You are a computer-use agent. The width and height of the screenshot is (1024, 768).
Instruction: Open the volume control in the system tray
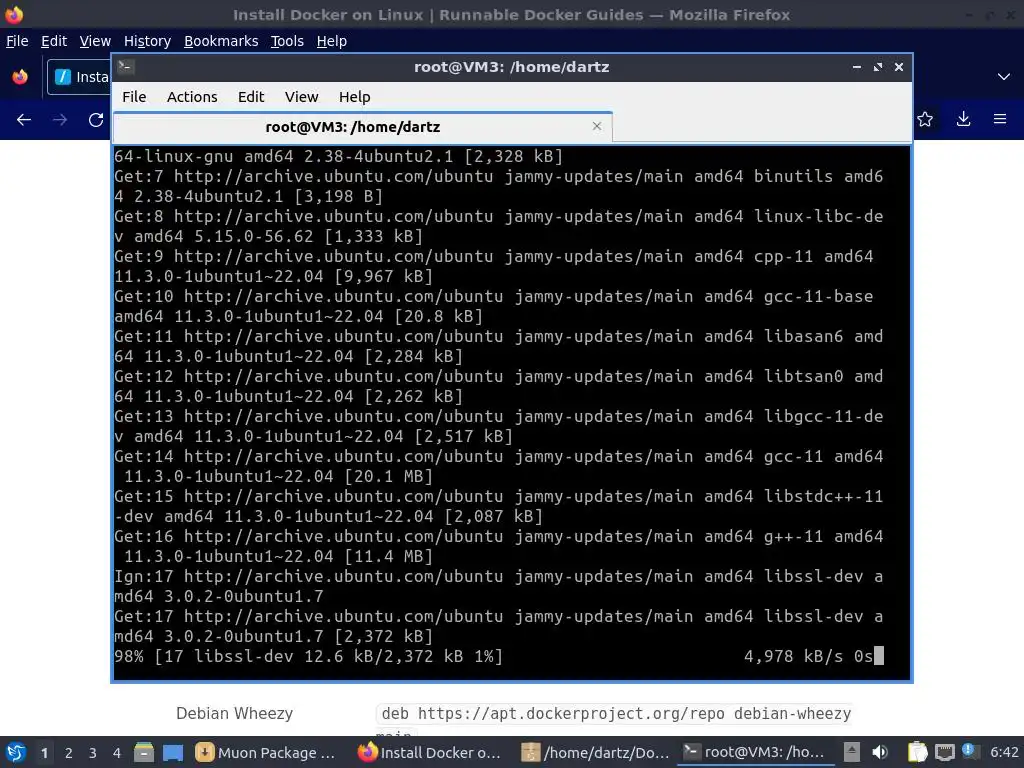tap(880, 752)
